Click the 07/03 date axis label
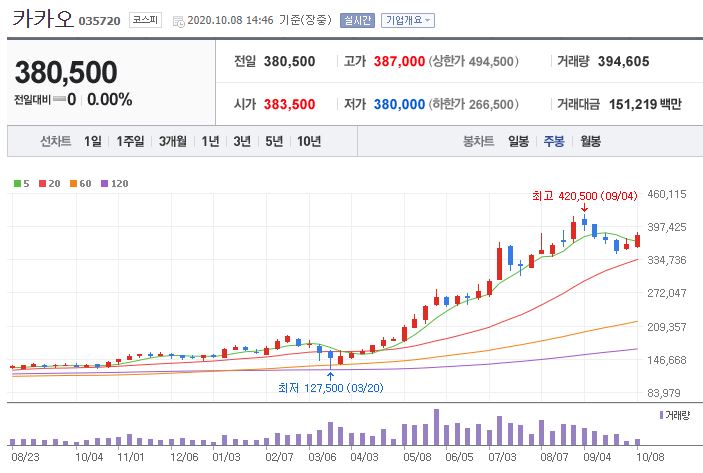 [x=503, y=457]
